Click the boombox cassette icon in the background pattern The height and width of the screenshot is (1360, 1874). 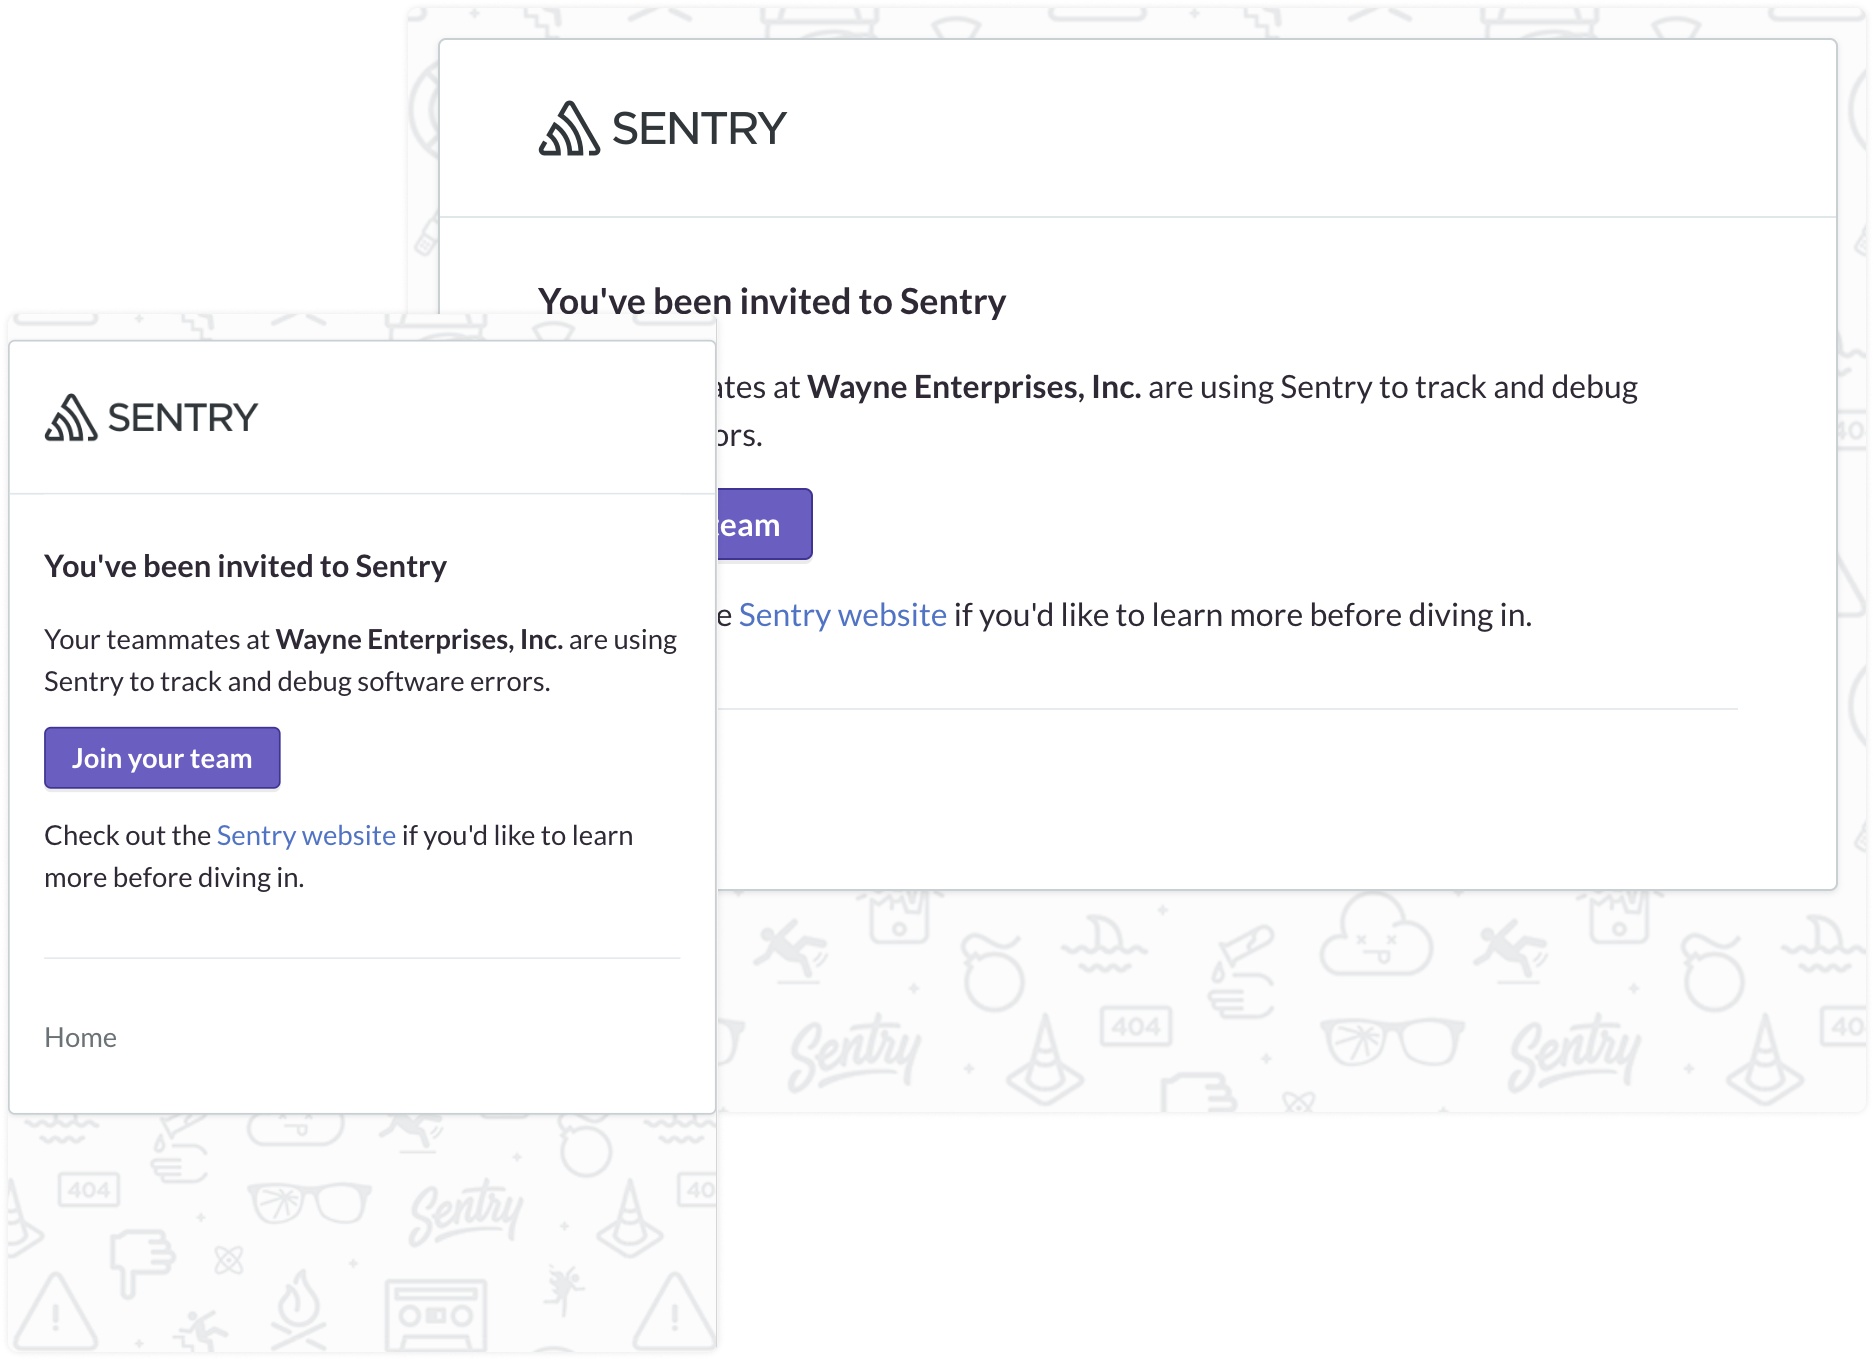pos(436,1313)
